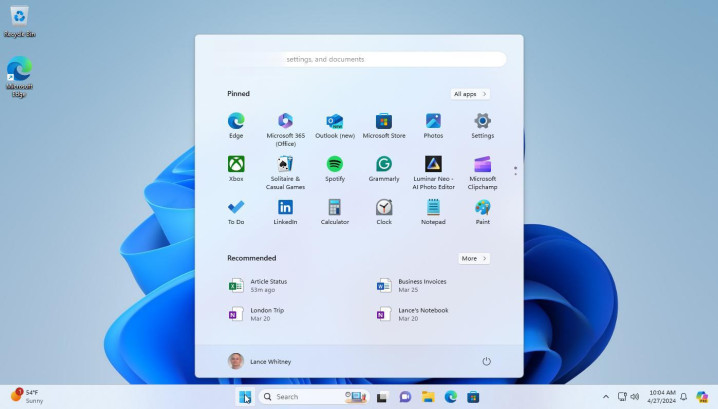Image resolution: width=718 pixels, height=409 pixels.
Task: Expand More recommended items
Action: coord(474,258)
